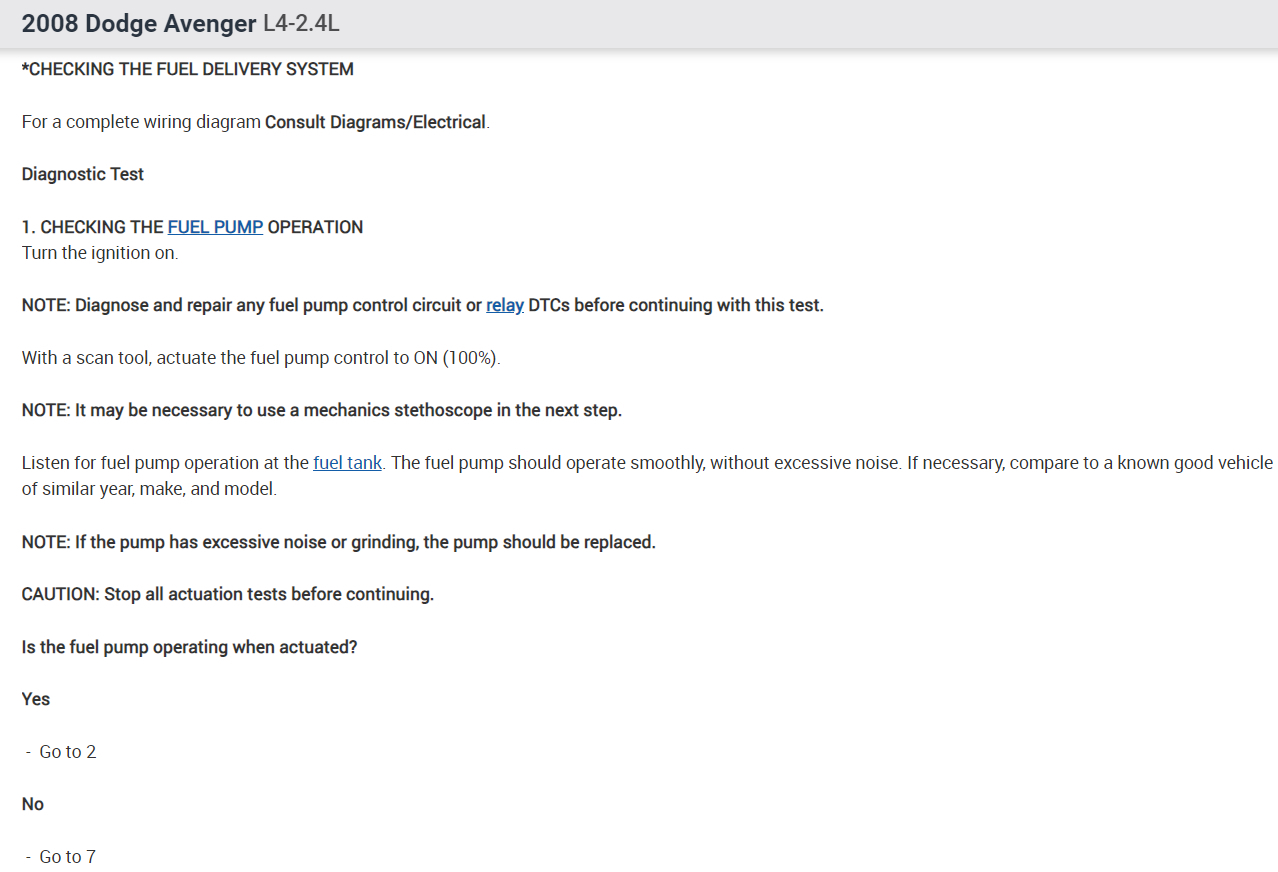Viewport: 1278px width, 872px height.
Task: Click the Go to 2 step
Action: 67,752
